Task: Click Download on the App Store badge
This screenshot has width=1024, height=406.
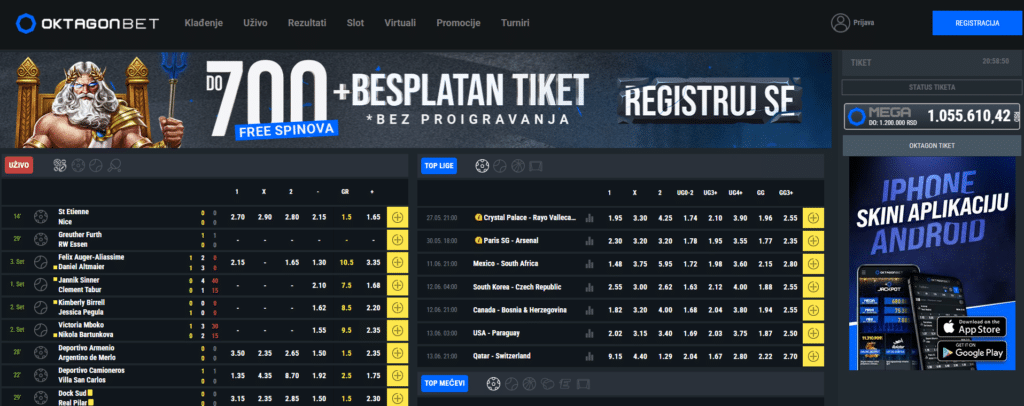Action: [972, 327]
